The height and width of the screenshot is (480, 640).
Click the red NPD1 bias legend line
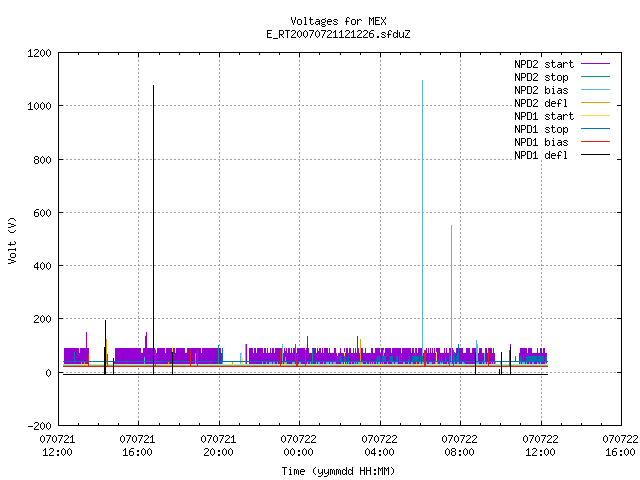point(595,142)
